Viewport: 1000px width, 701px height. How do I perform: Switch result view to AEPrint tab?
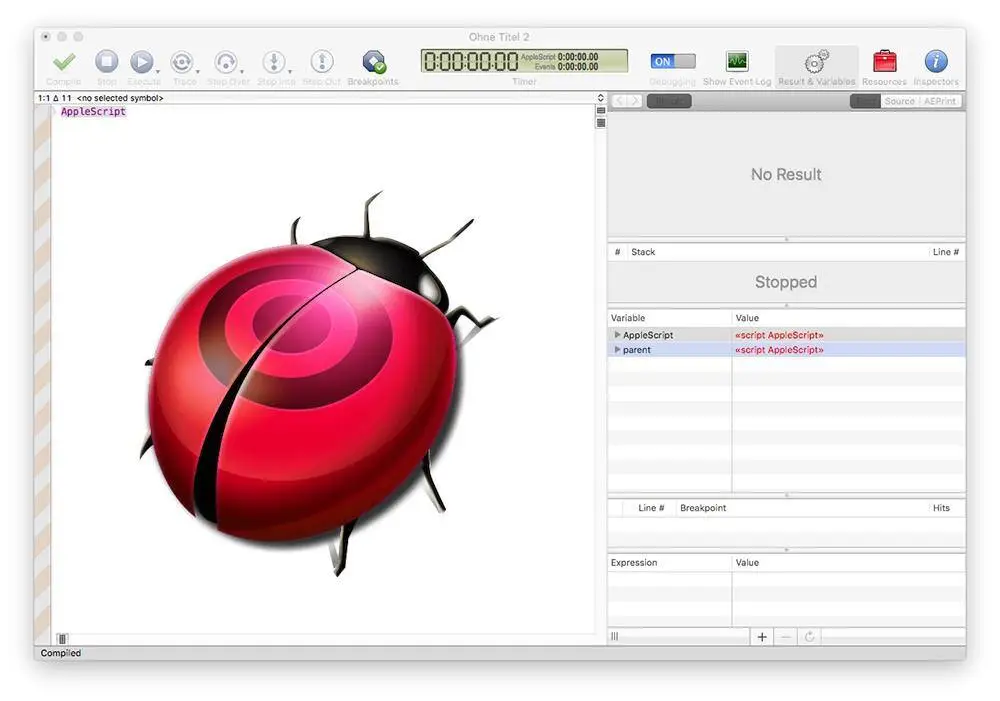[x=939, y=101]
